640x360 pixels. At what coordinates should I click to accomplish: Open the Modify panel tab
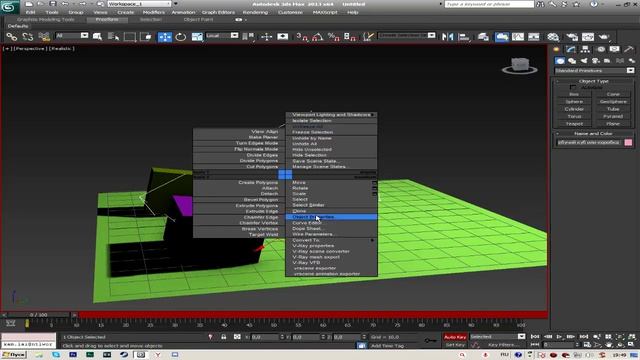coord(571,49)
